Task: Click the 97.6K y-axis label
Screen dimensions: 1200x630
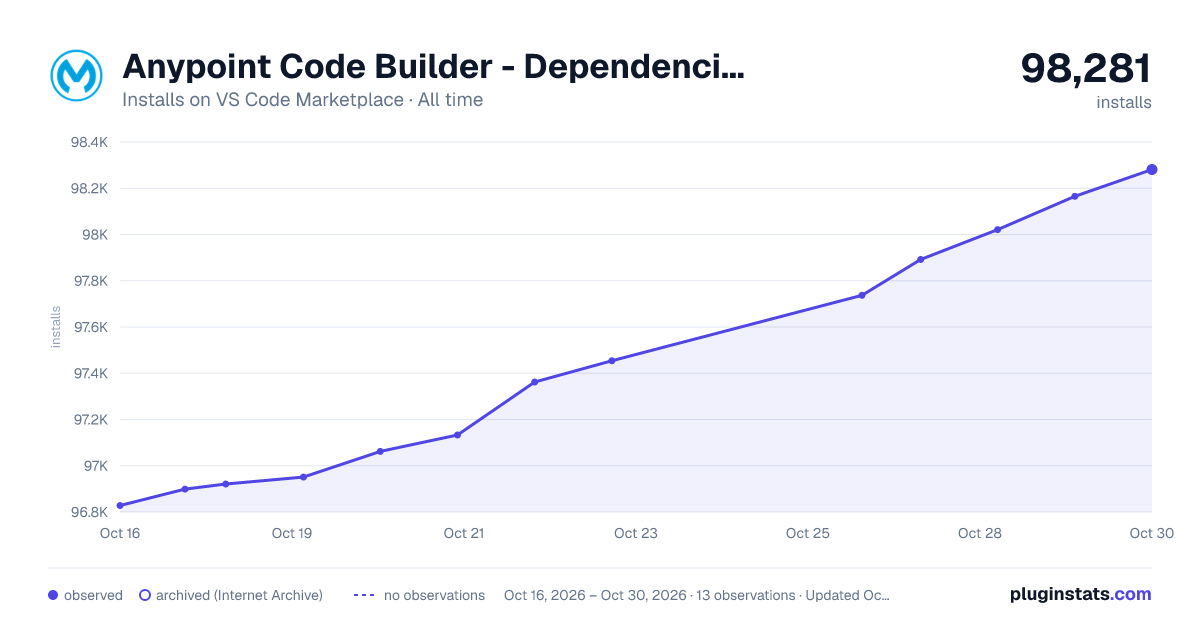Action: click(x=89, y=327)
